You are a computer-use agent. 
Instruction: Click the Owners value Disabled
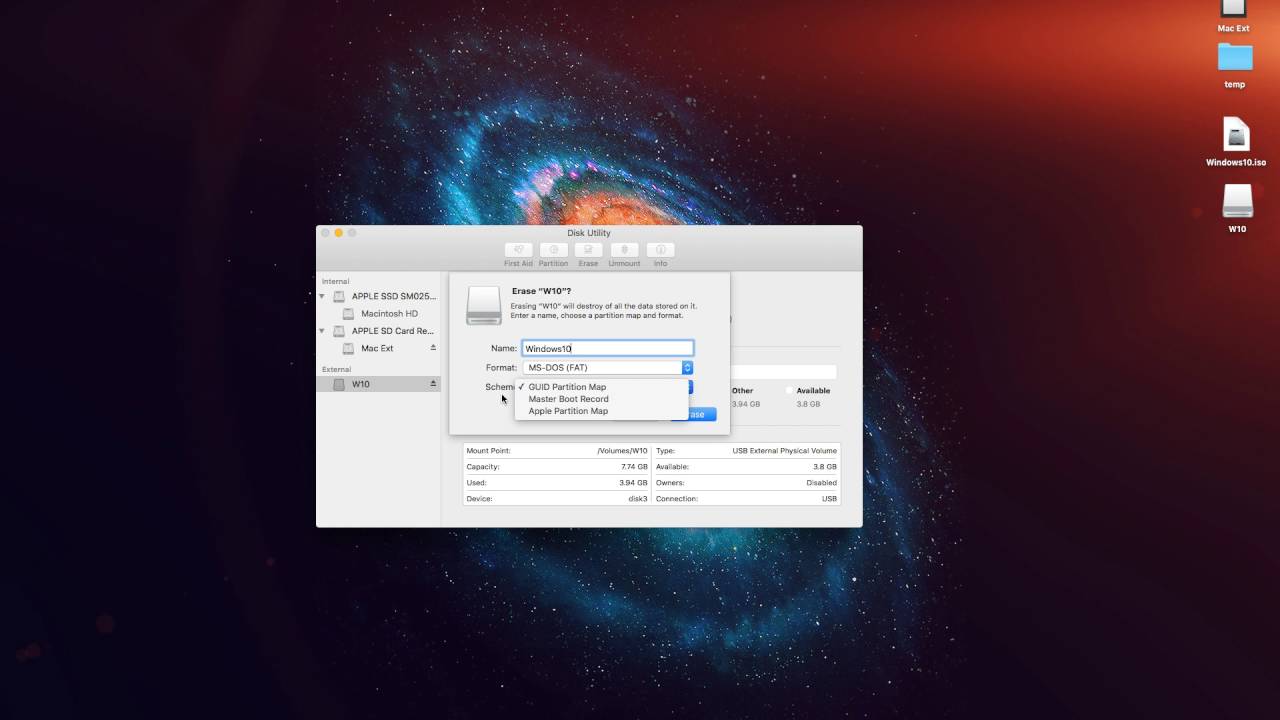822,483
